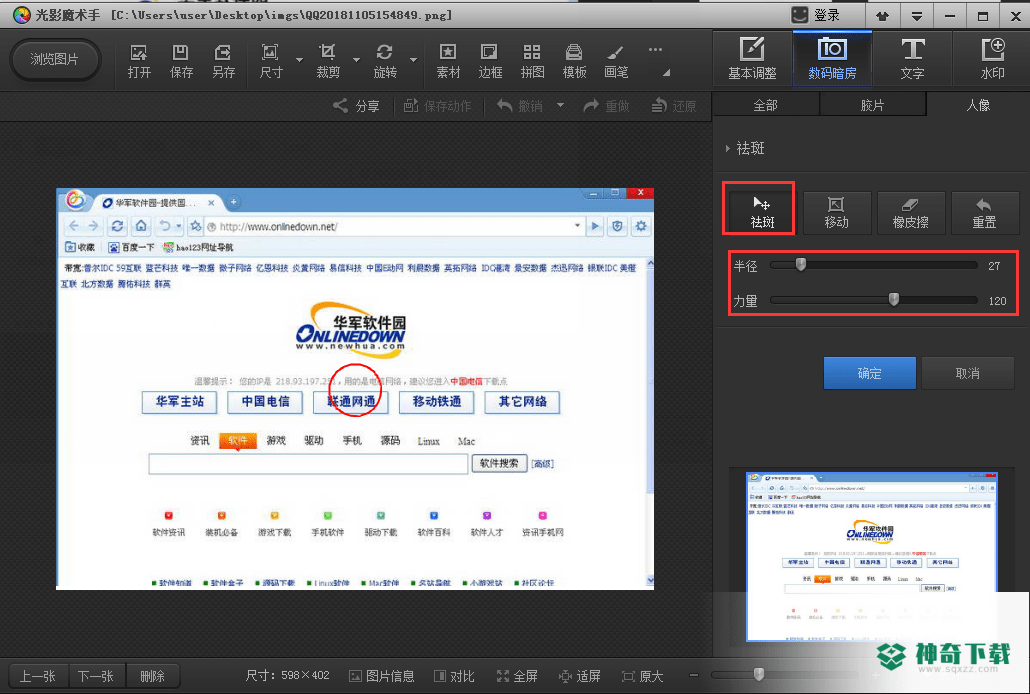Click the 浏览图片 browse button
The width and height of the screenshot is (1030, 694).
[55, 60]
